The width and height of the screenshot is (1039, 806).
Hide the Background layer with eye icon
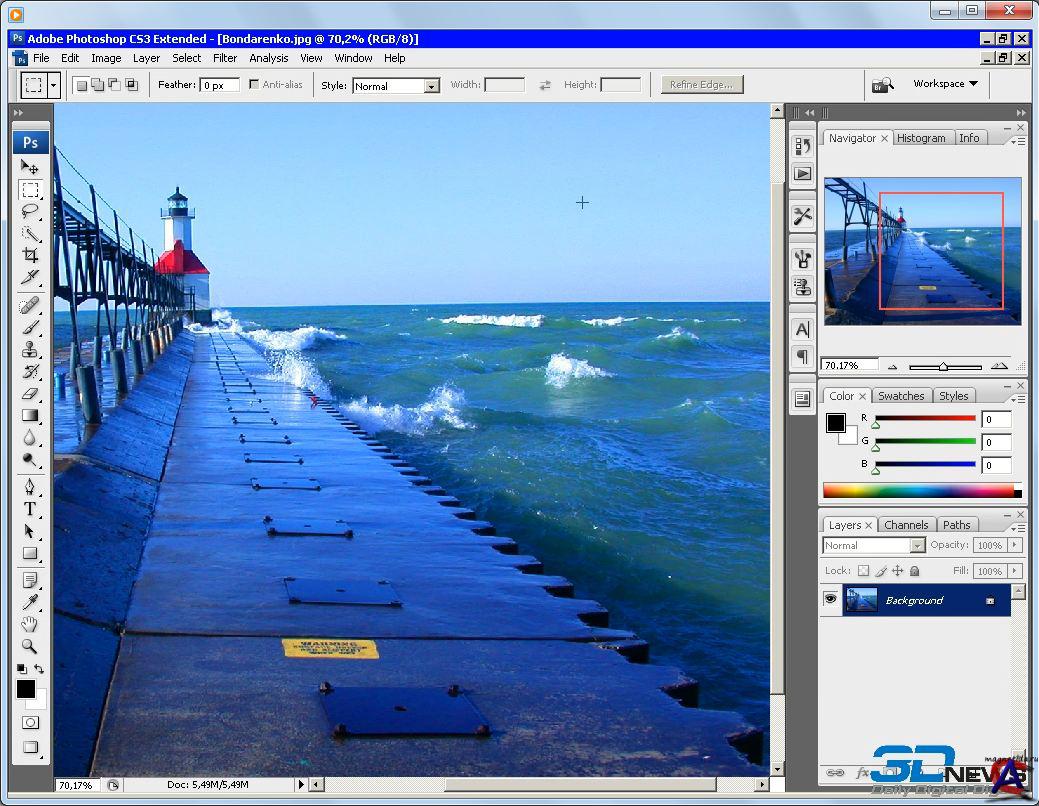830,600
